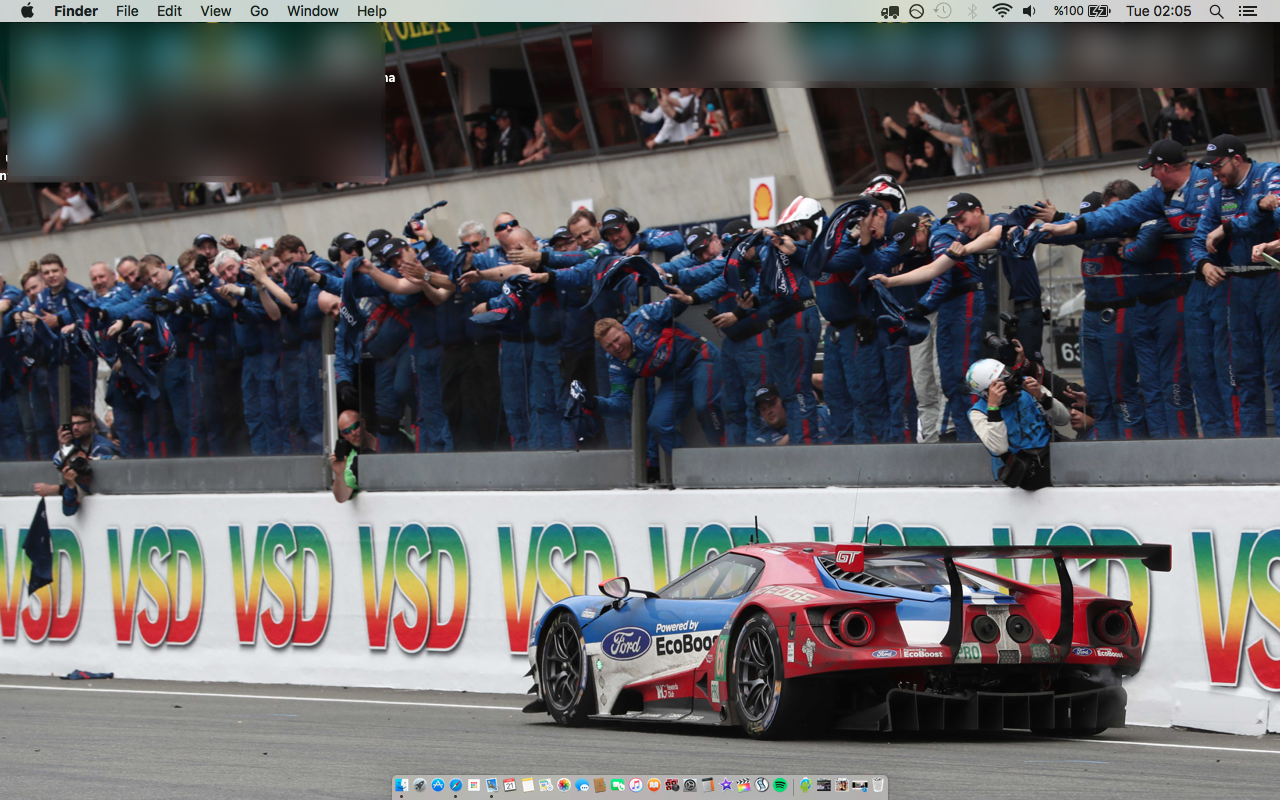Open the yellow Notes app in Dock
Viewport: 1280px width, 800px height.
[x=528, y=785]
